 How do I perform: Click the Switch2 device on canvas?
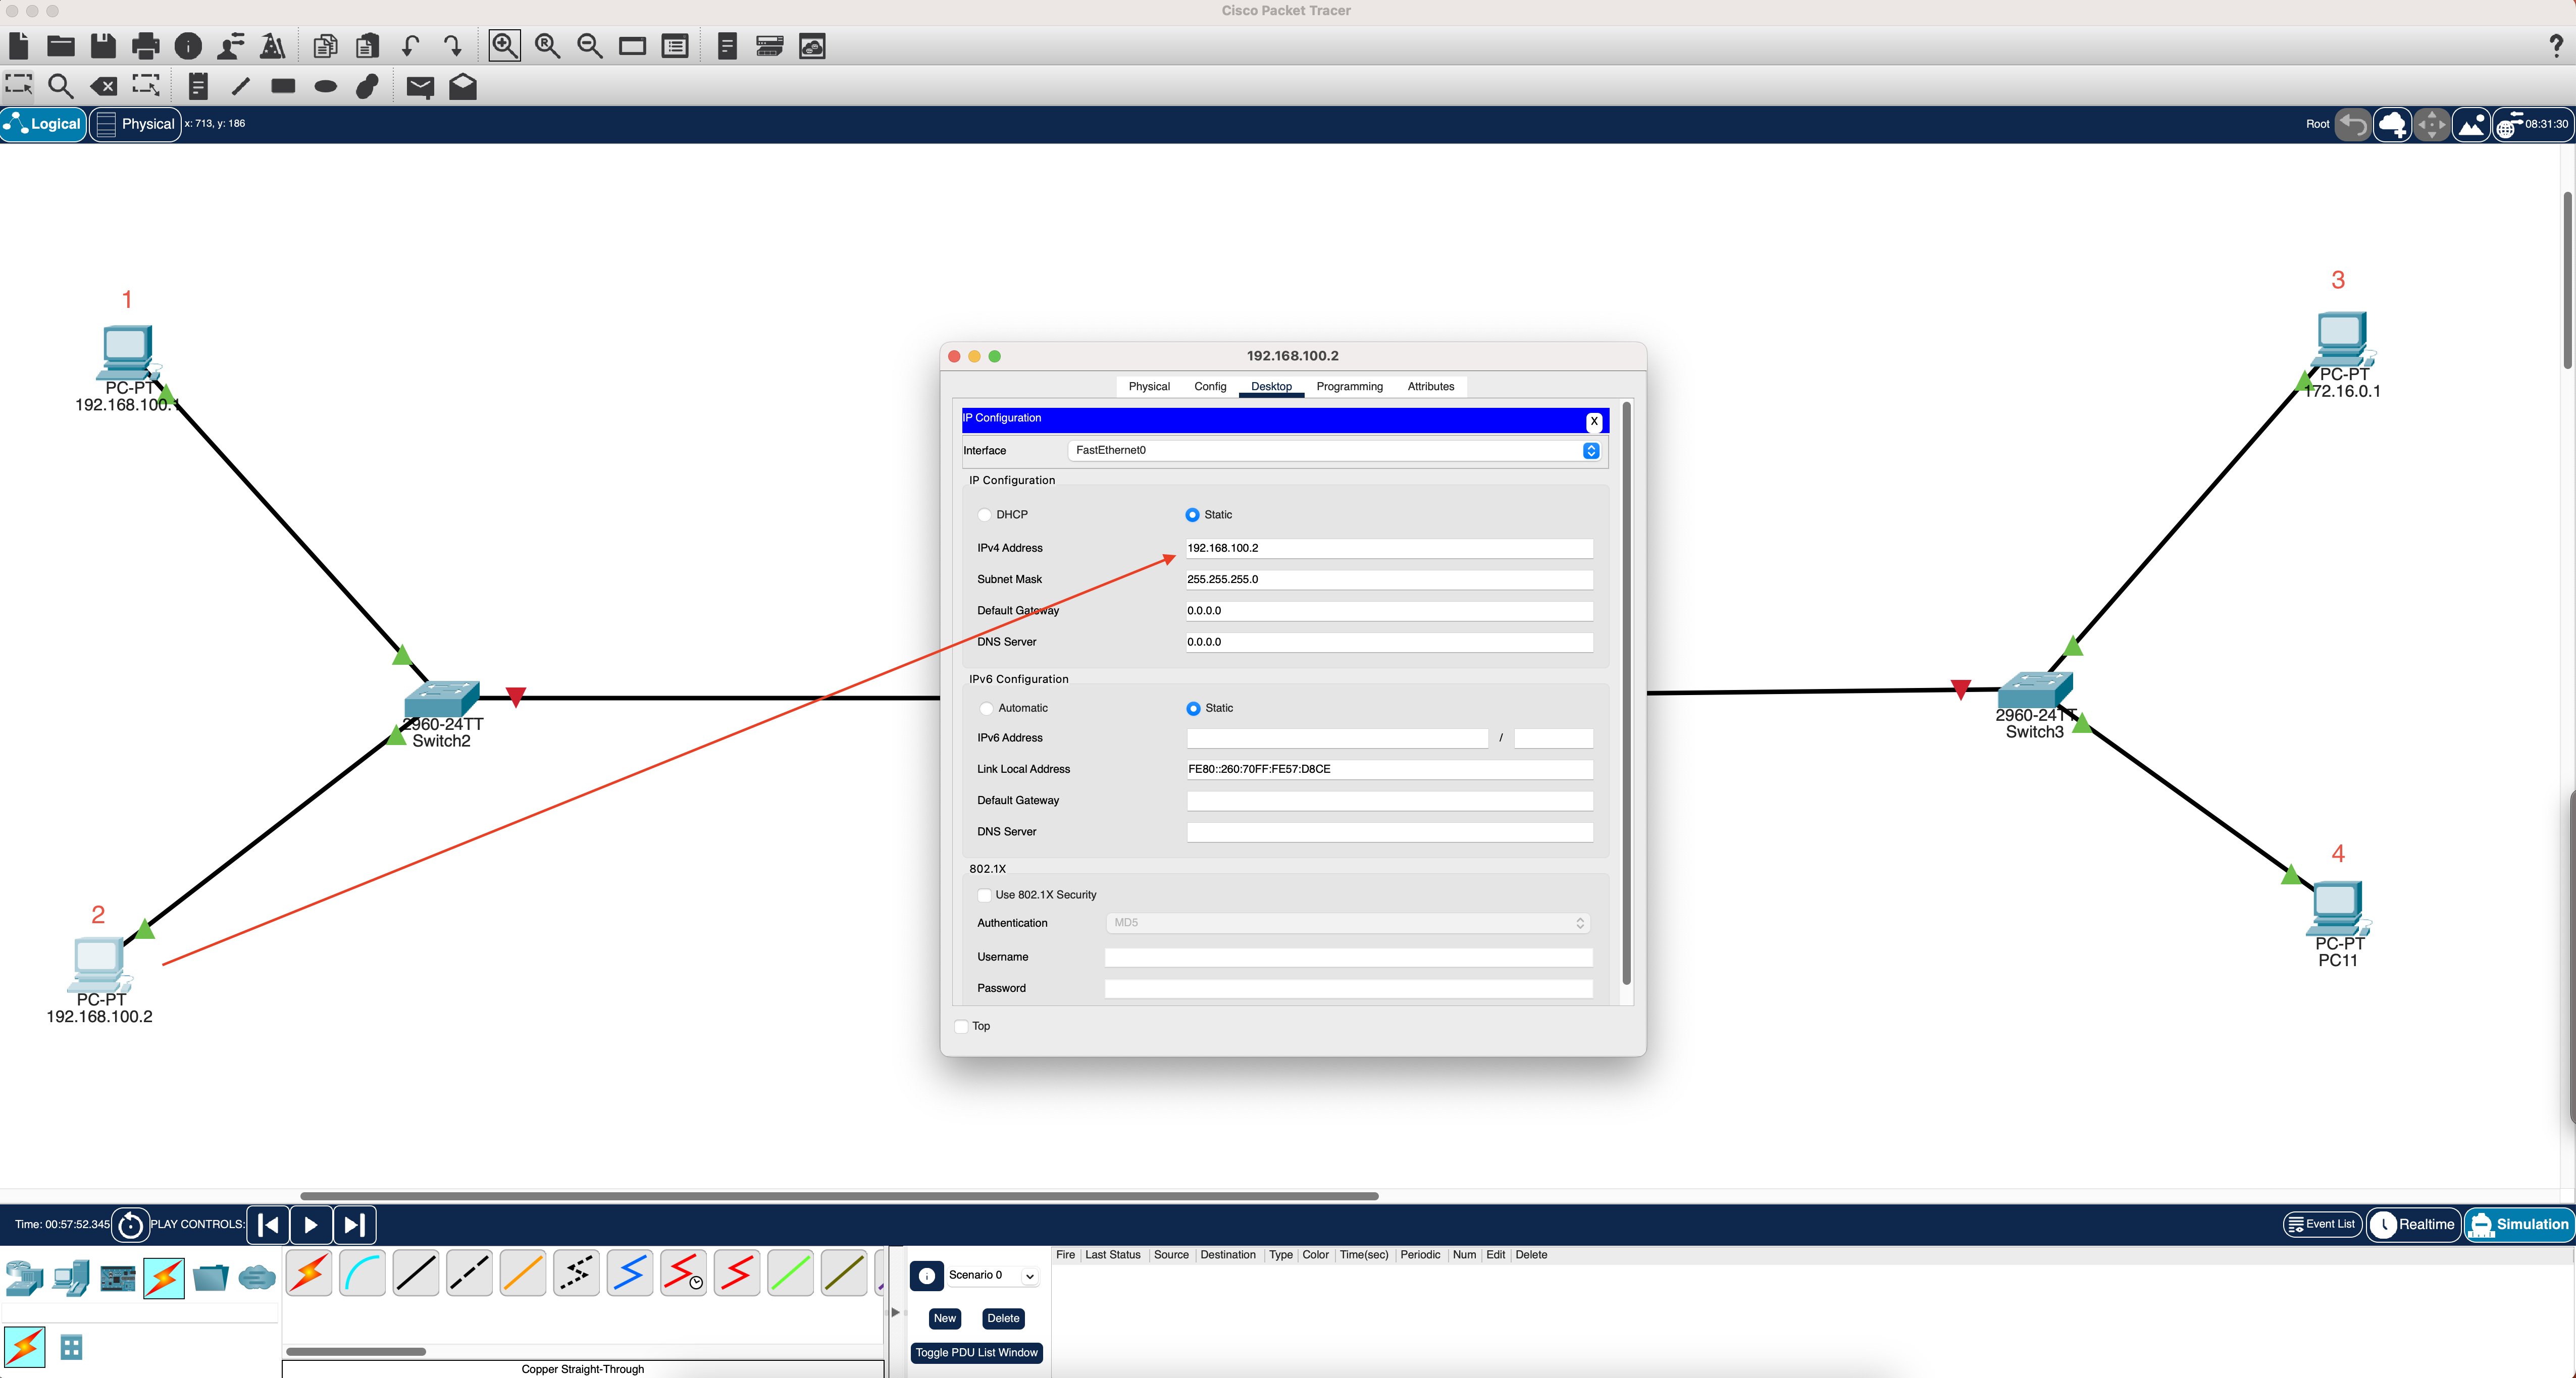[x=441, y=699]
